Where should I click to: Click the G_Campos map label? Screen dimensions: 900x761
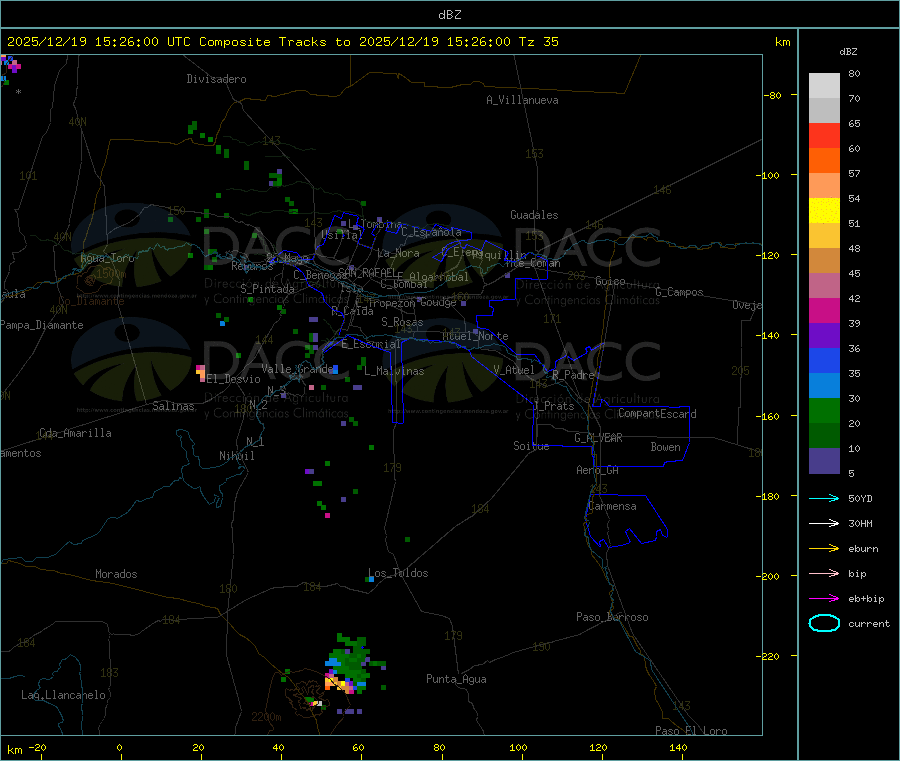point(680,292)
